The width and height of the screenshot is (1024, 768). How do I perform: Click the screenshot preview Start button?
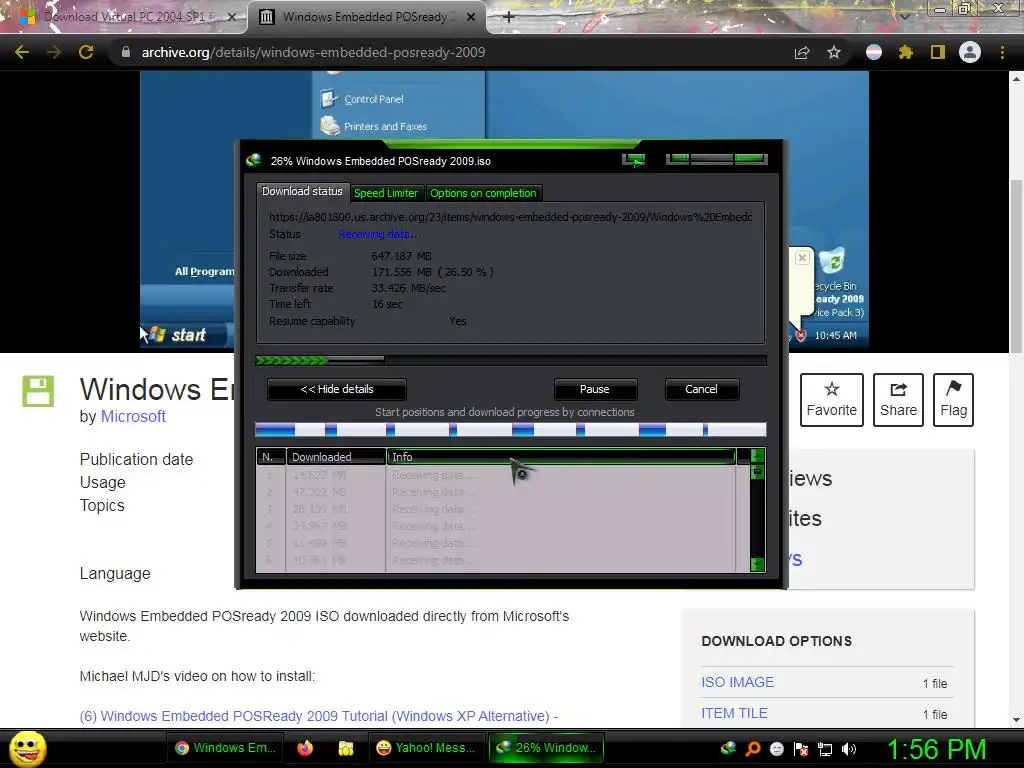[x=183, y=335]
